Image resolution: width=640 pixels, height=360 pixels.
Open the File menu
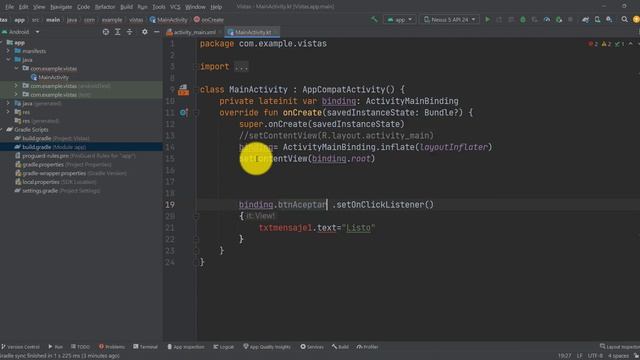(9, 7)
